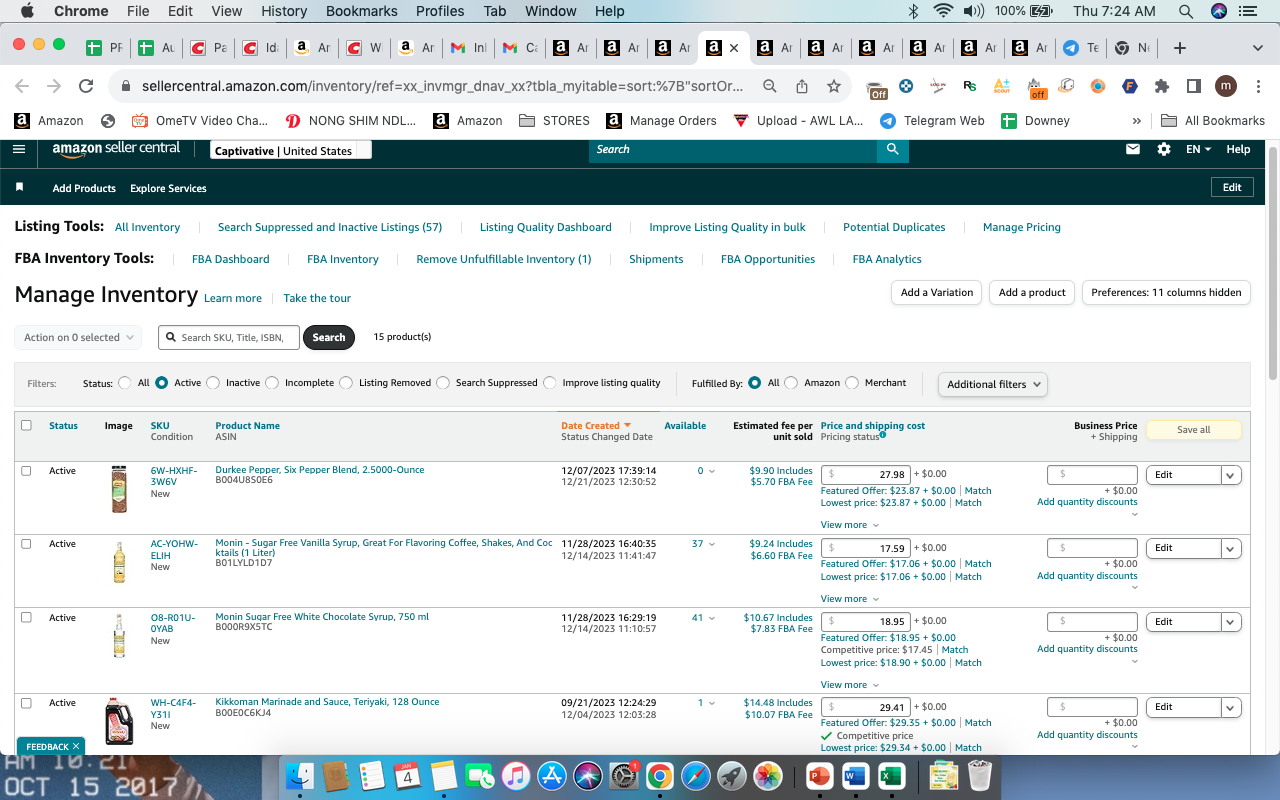Click the search magnifier button in Seller Central

tap(892, 149)
